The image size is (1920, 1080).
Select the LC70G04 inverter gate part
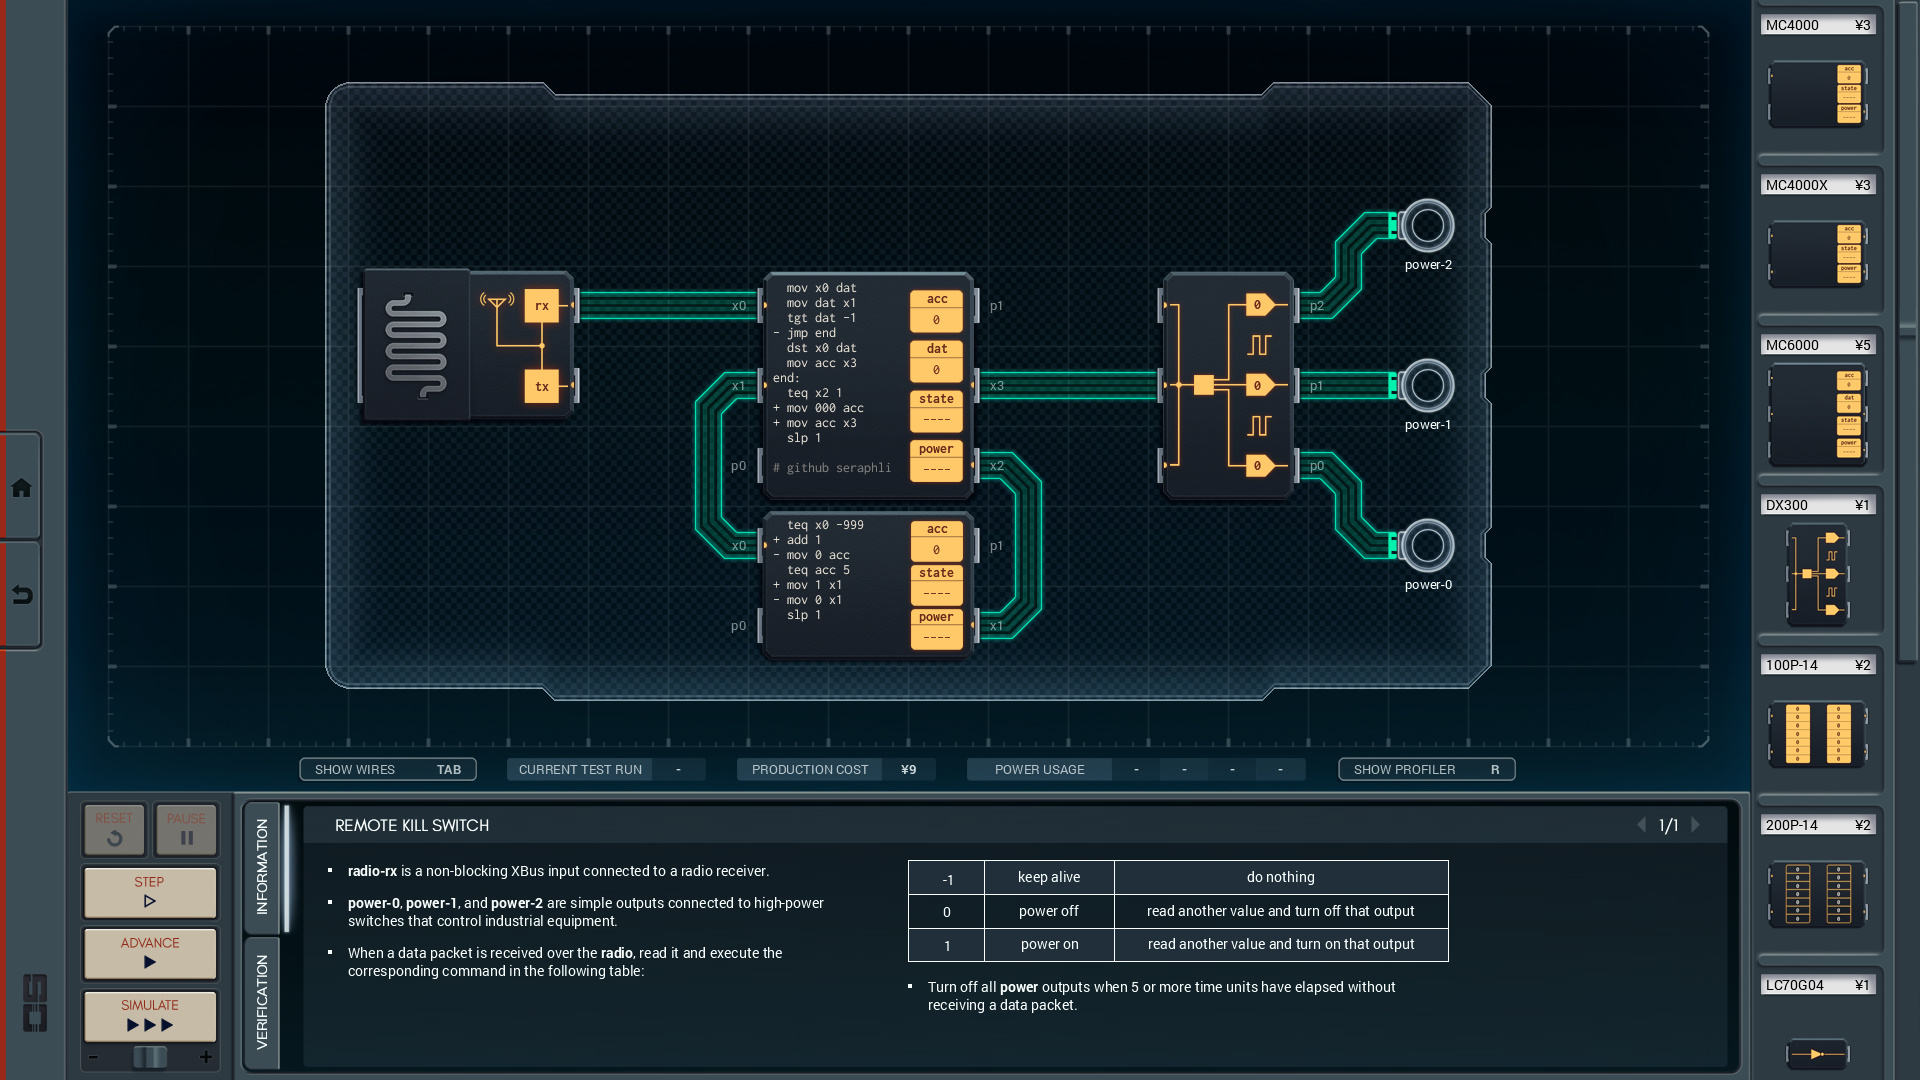point(1817,1053)
